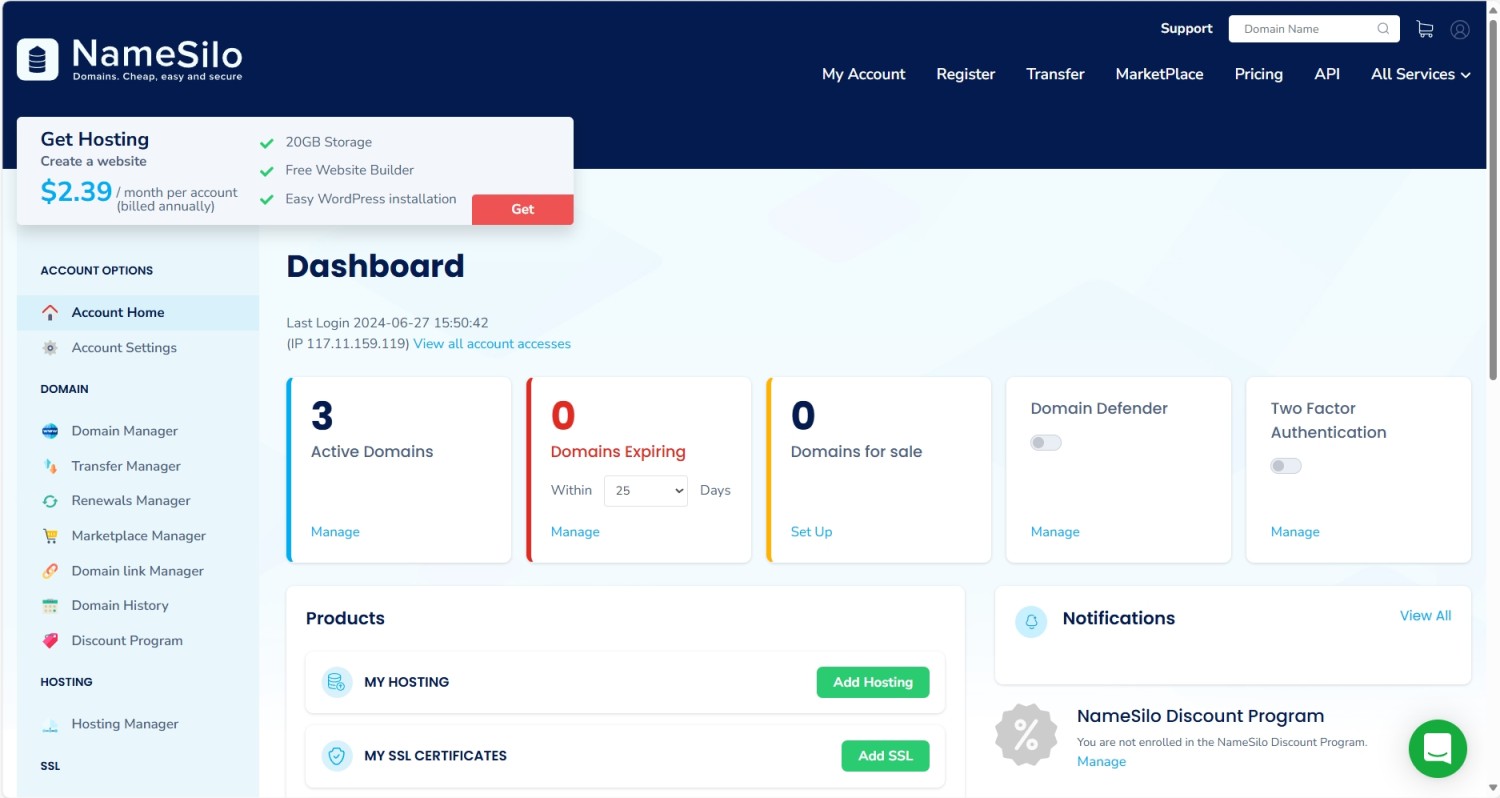1500x798 pixels.
Task: Open the shopping cart icon
Action: coord(1425,29)
